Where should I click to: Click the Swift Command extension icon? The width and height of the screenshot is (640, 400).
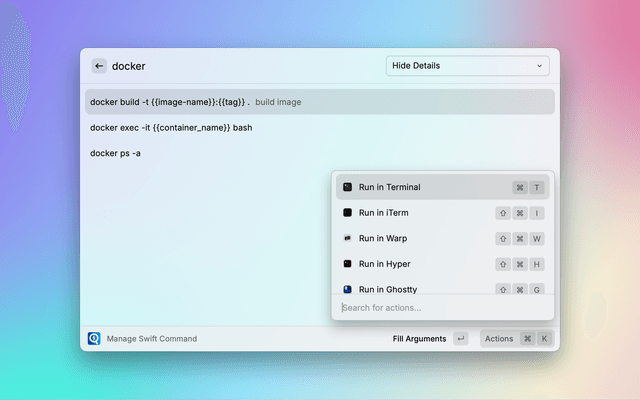pyautogui.click(x=94, y=339)
